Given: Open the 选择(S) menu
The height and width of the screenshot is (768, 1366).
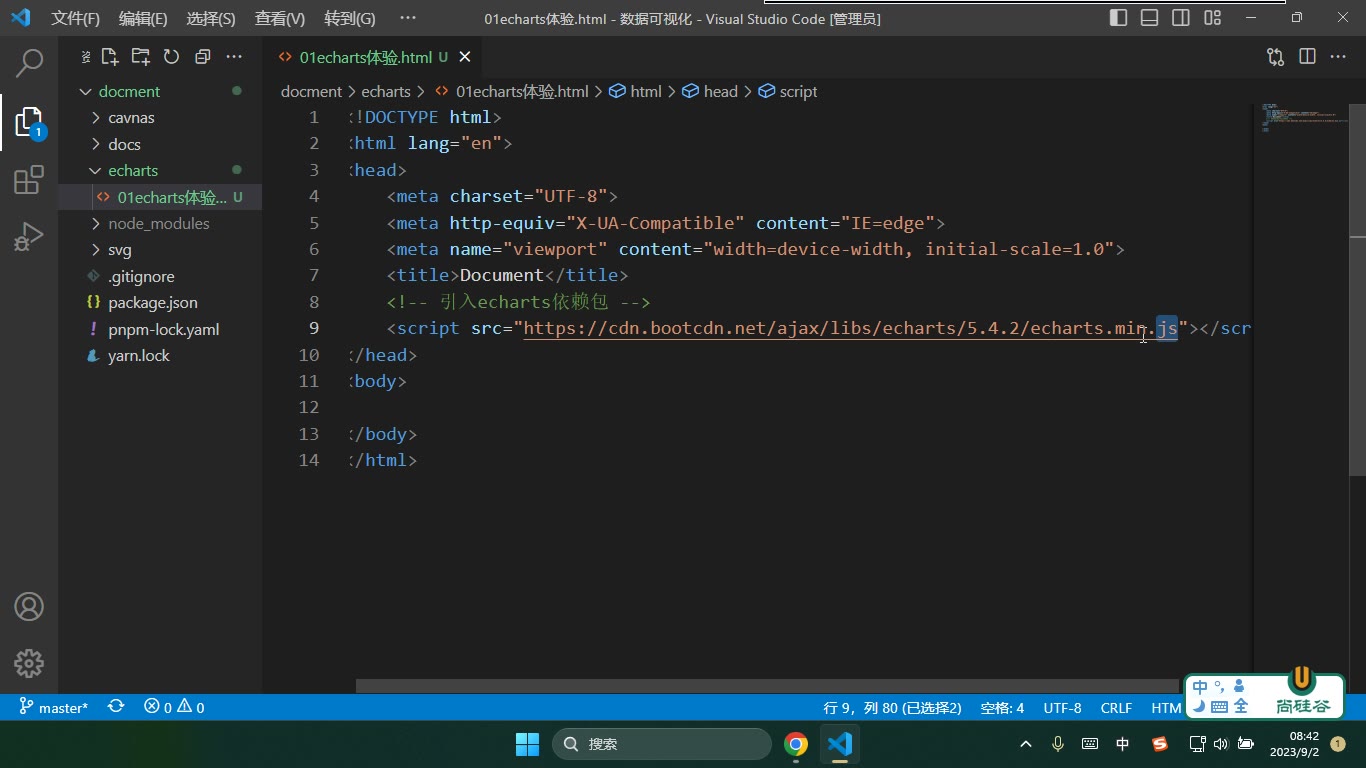Looking at the screenshot, I should [211, 18].
